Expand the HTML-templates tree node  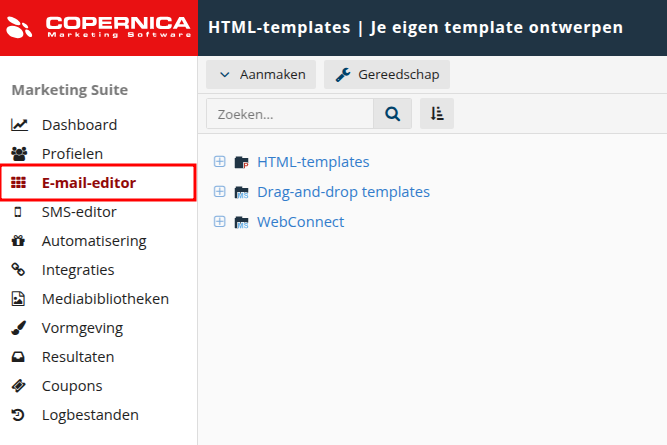click(x=220, y=162)
